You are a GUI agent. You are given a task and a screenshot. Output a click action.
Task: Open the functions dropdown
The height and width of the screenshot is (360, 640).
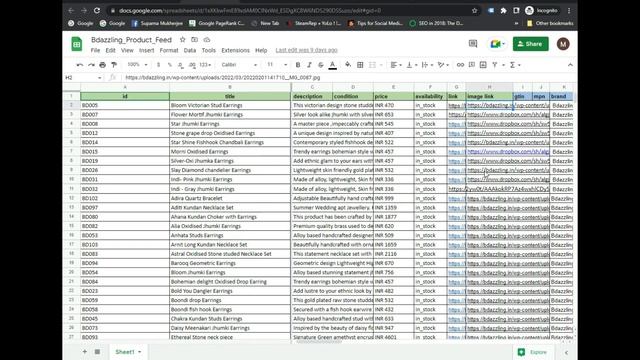coord(515,65)
